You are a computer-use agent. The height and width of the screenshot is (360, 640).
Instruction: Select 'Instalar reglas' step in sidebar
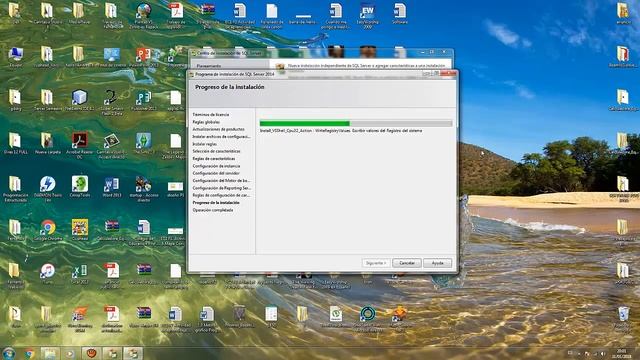pyautogui.click(x=204, y=144)
